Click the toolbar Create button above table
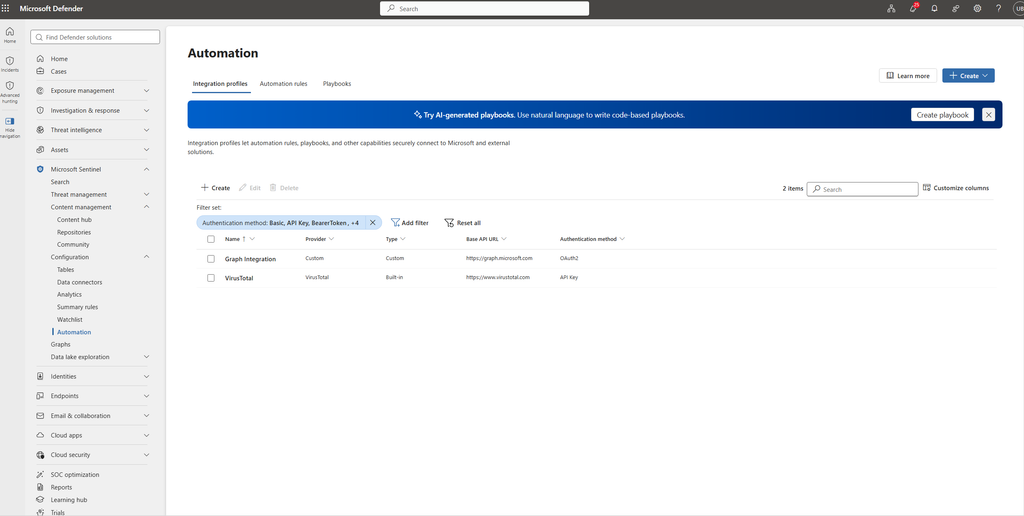Image resolution: width=1024 pixels, height=516 pixels. point(216,188)
